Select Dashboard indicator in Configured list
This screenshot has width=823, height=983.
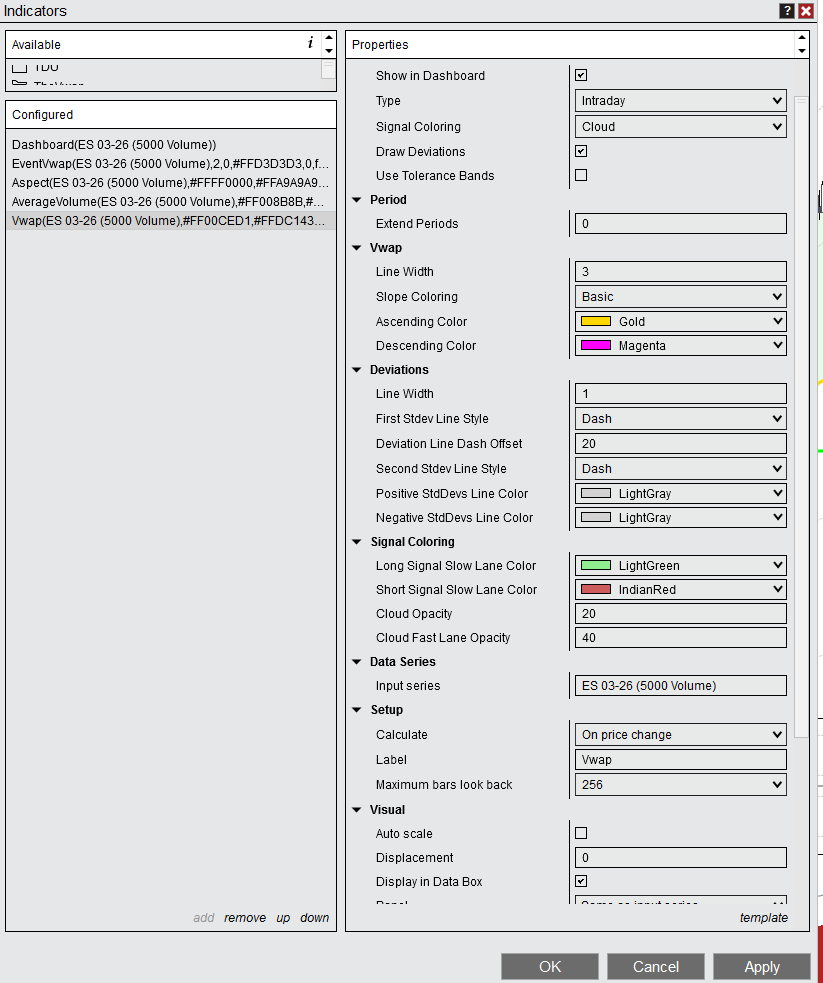[114, 145]
